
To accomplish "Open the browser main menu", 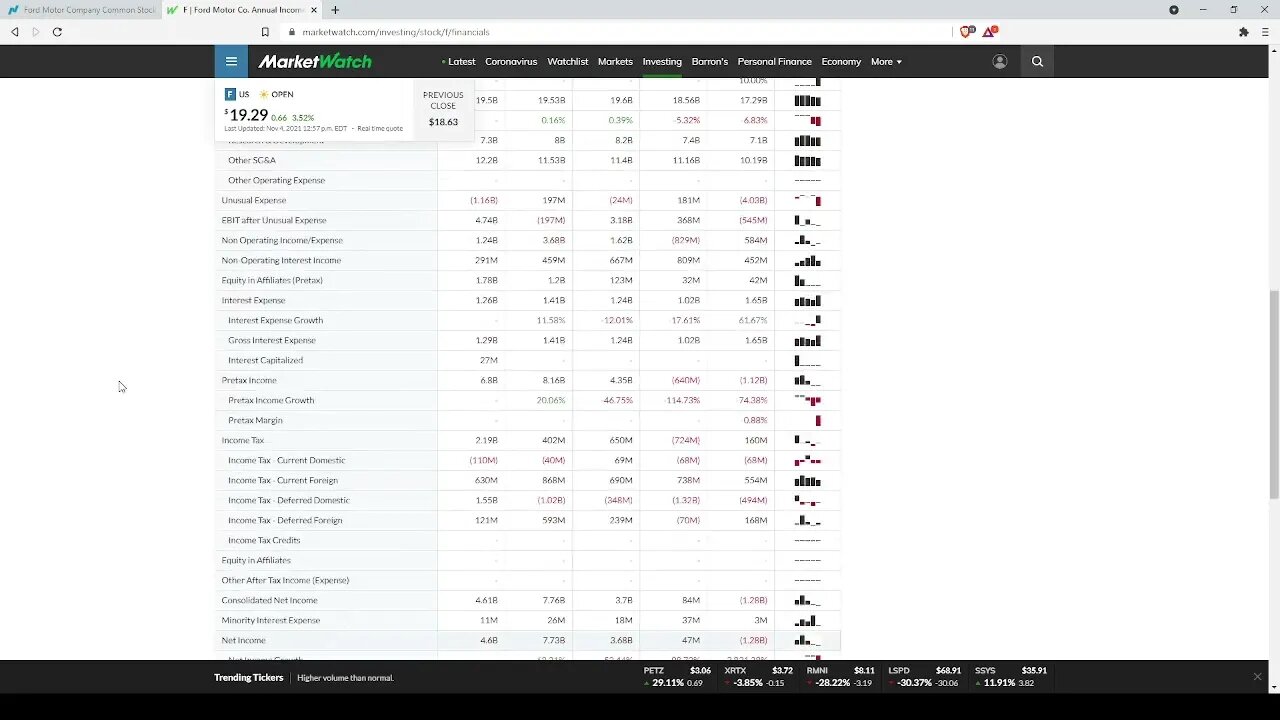I will pyautogui.click(x=1265, y=32).
